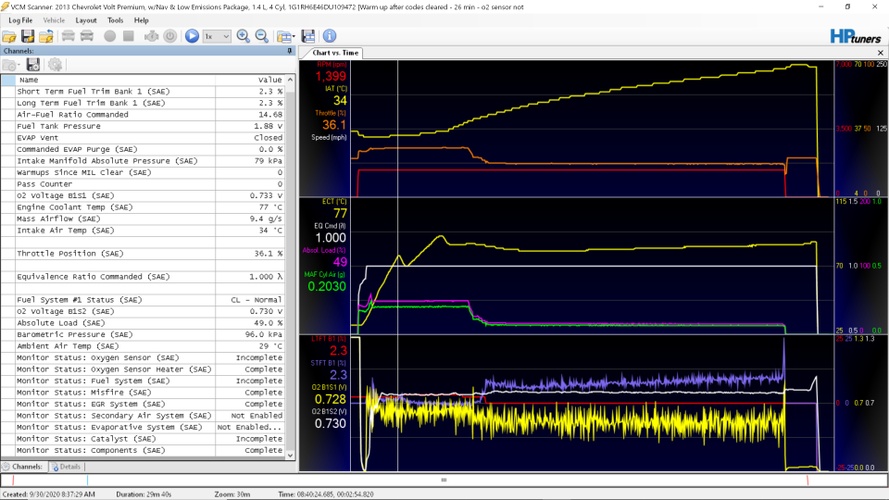Screen dimensions: 889x500
Task: Select Air-Fuel Ratio Commanded row
Action: coord(143,115)
